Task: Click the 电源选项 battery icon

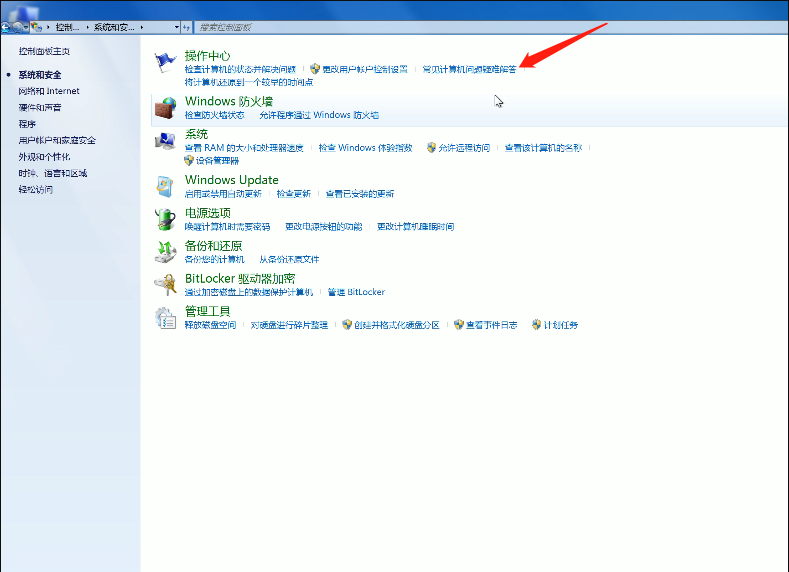Action: tap(165, 219)
